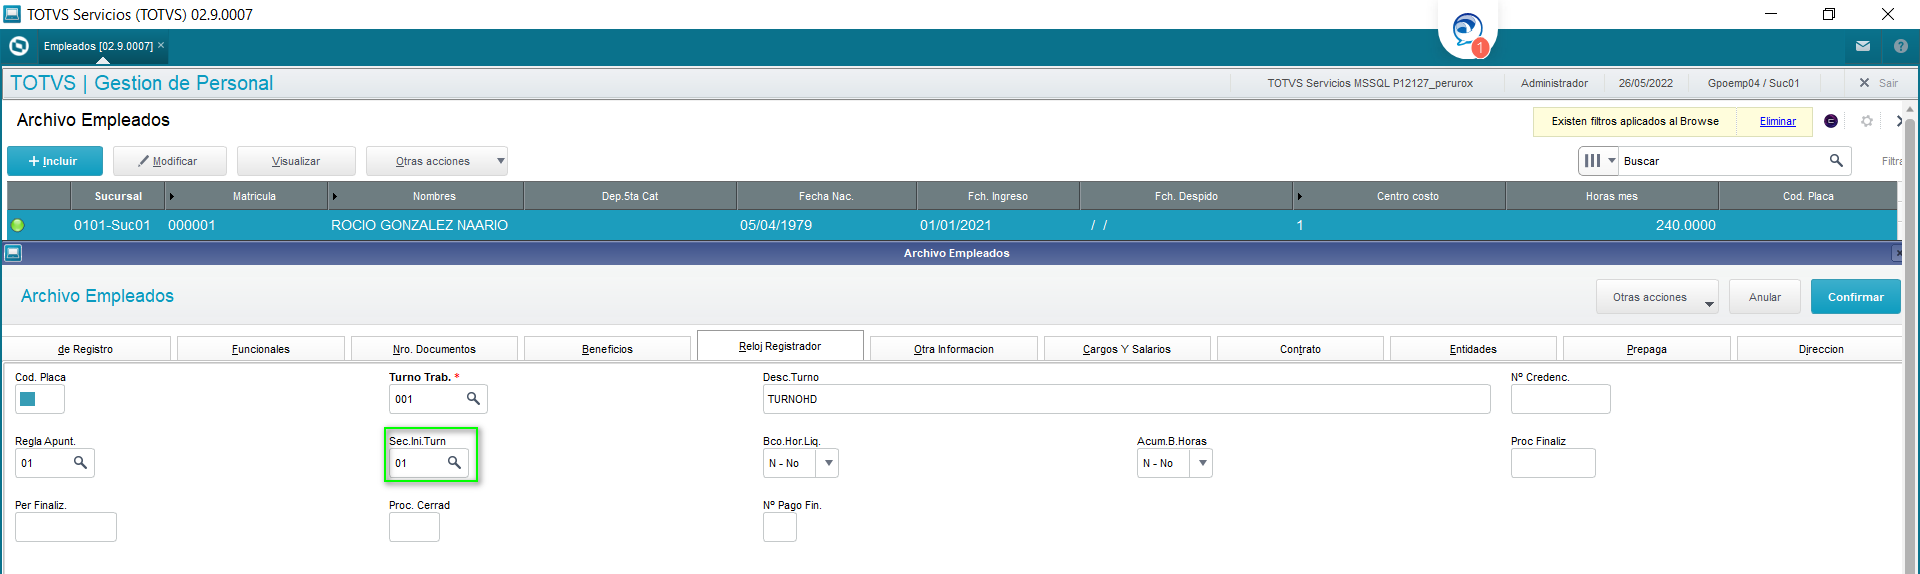
Task: Open the help question mark icon
Action: [x=1901, y=46]
